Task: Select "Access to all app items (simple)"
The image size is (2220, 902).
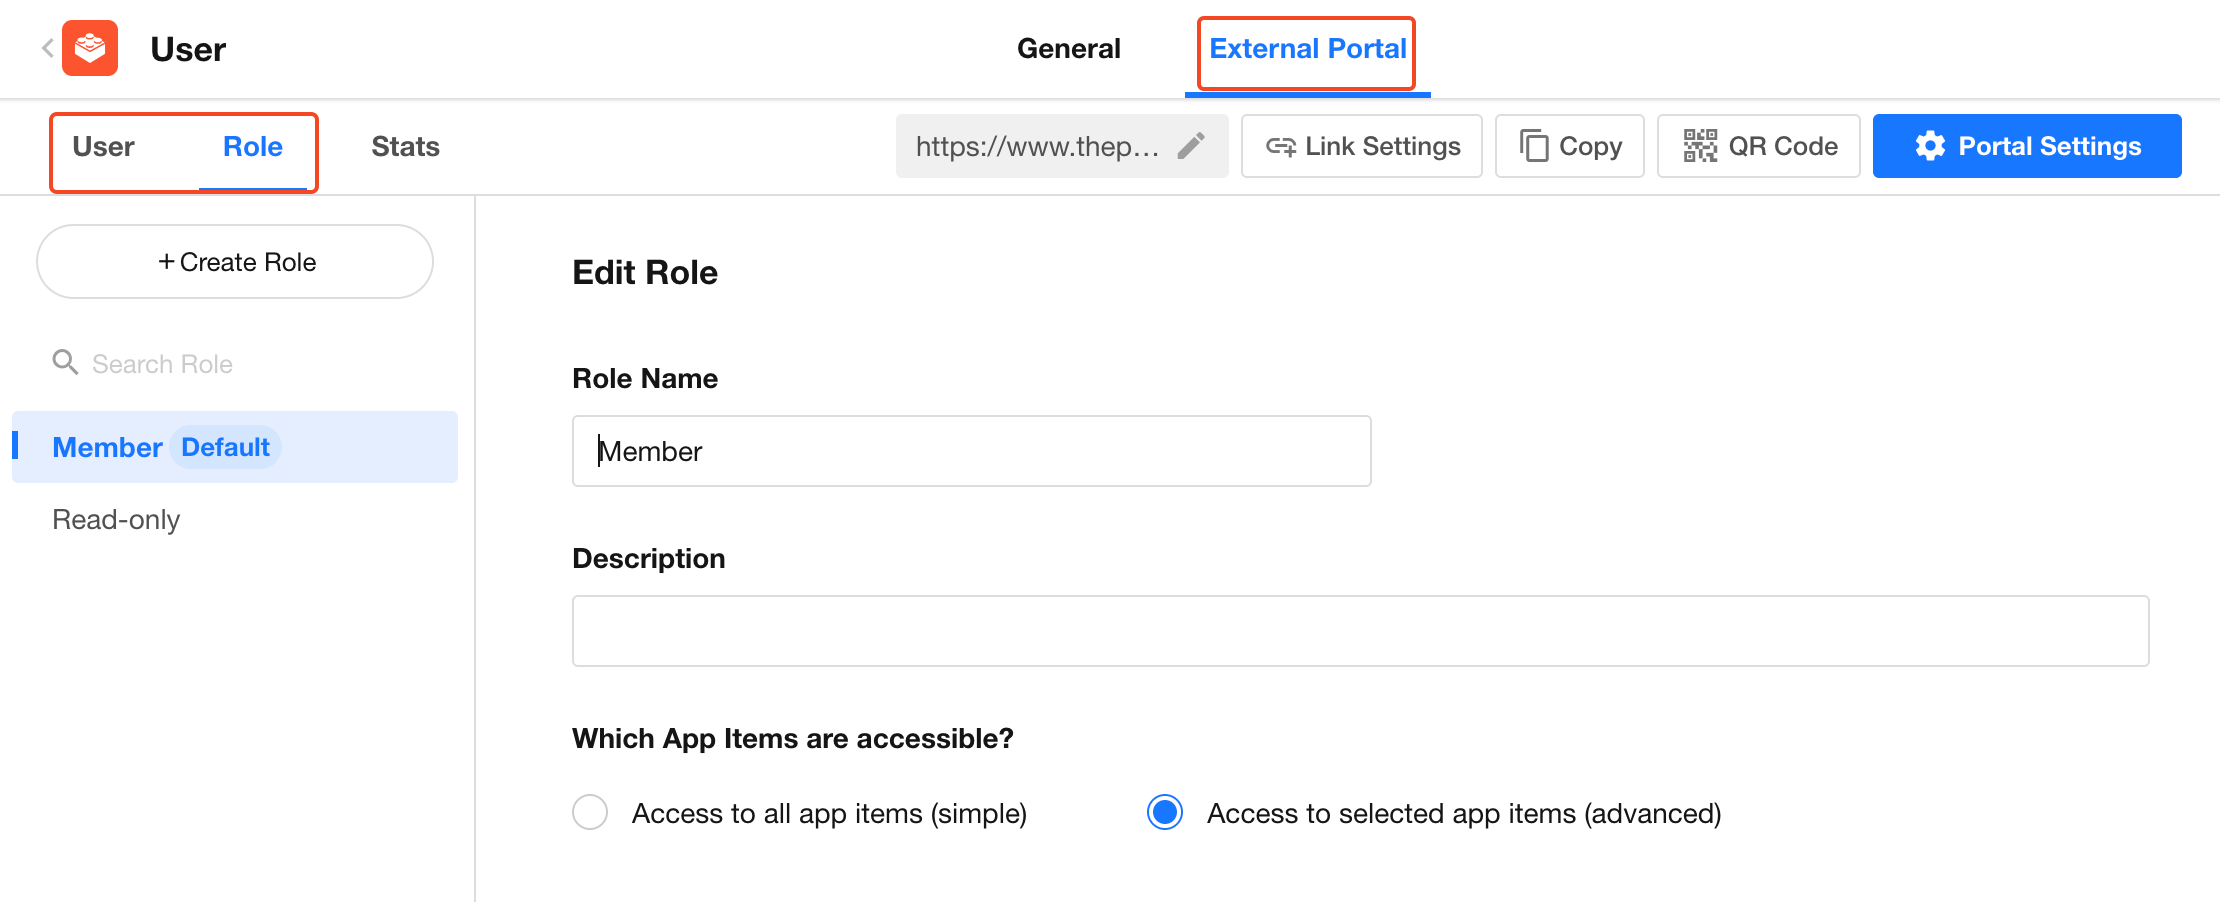Action: [x=590, y=812]
